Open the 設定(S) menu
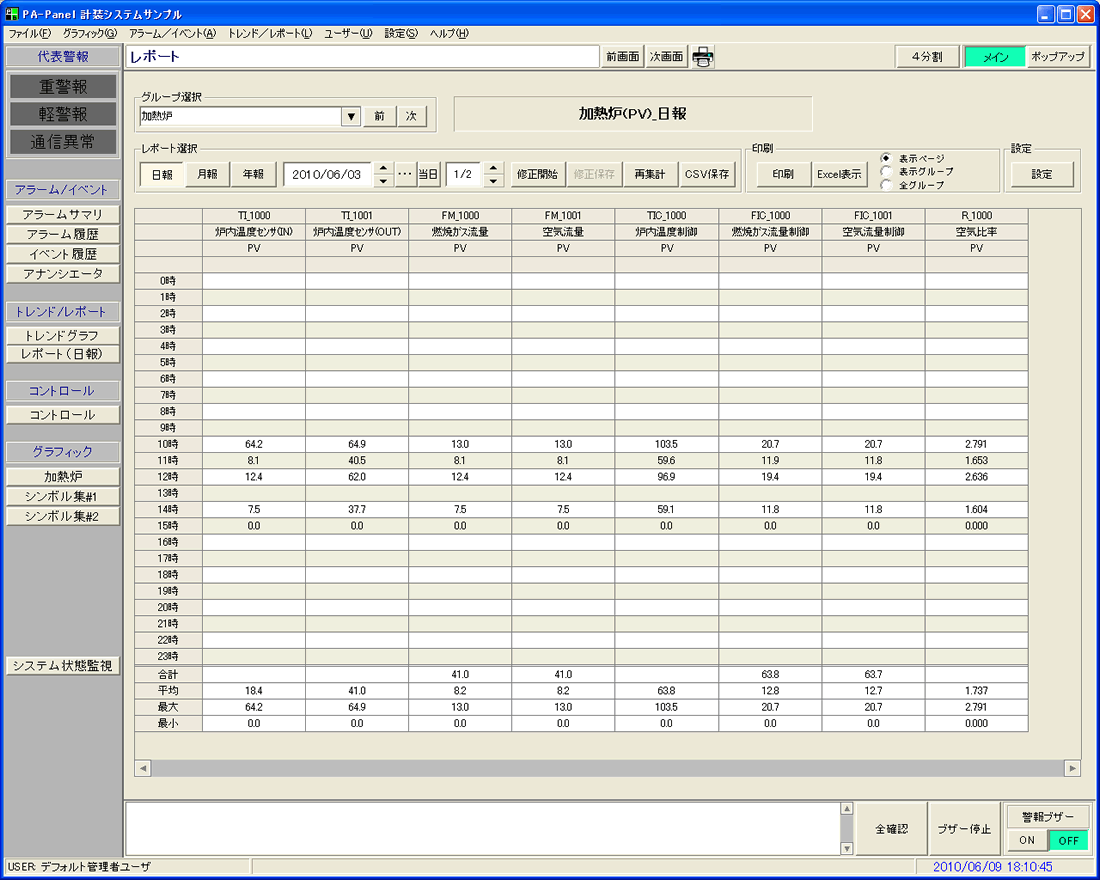The height and width of the screenshot is (880, 1100). pyautogui.click(x=401, y=33)
